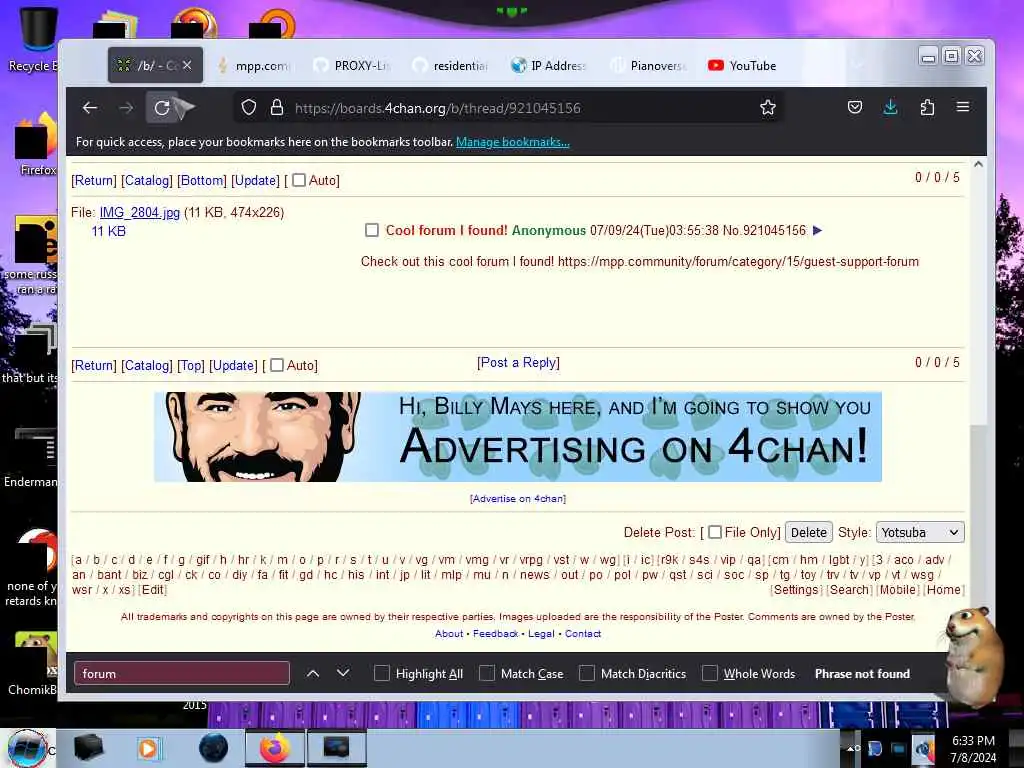
Task: Switch to the Pianoverse tab
Action: (x=649, y=65)
